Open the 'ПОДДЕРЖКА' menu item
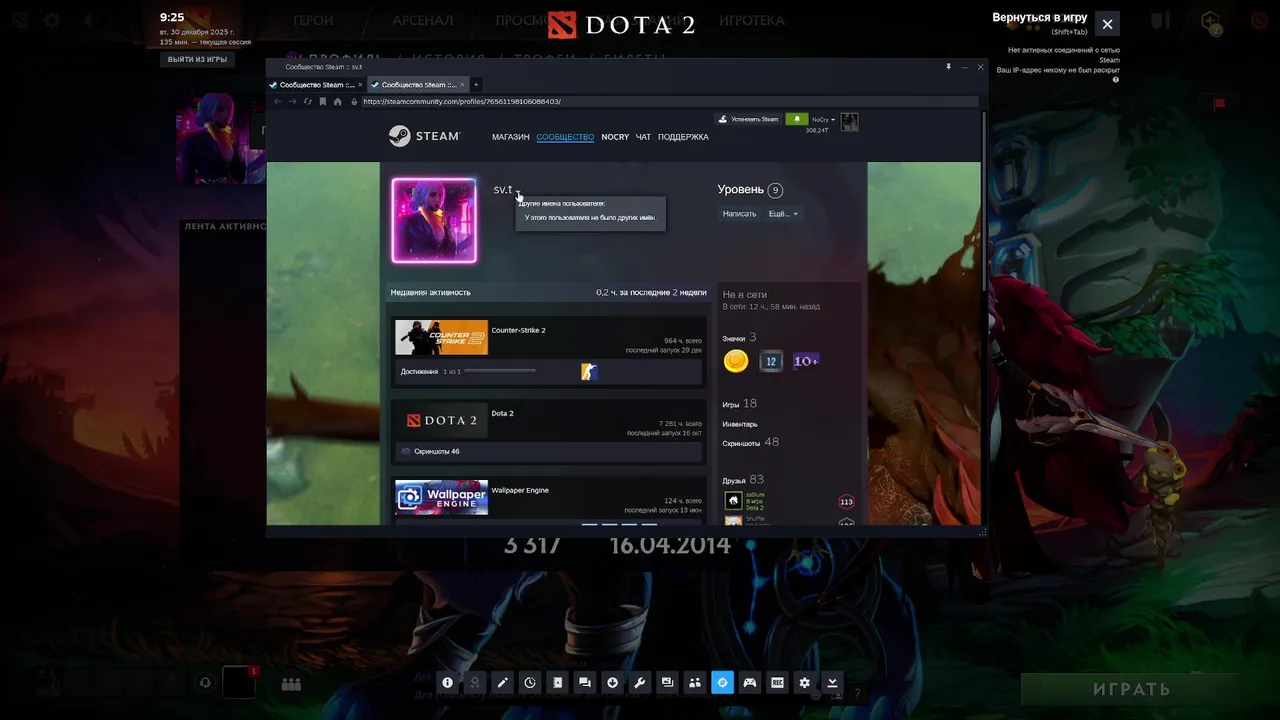 [x=683, y=137]
